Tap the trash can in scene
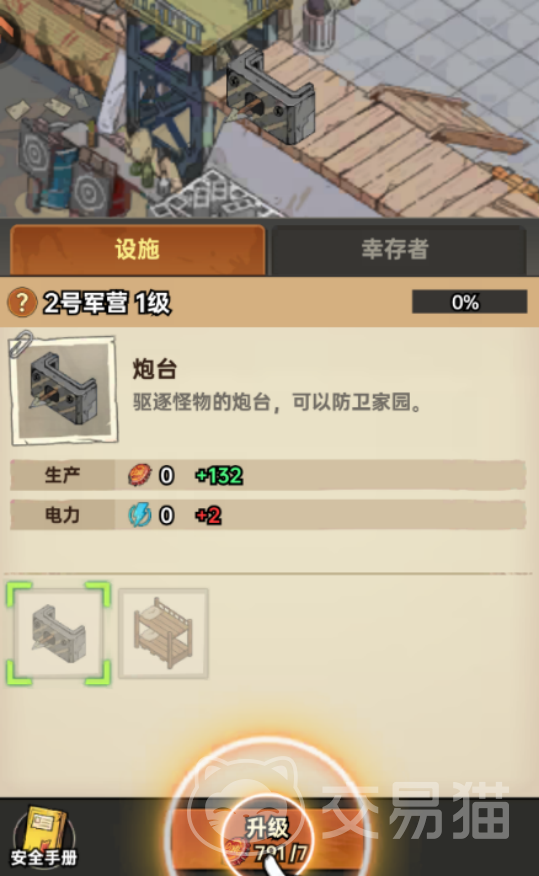Image resolution: width=539 pixels, height=876 pixels. (319, 24)
